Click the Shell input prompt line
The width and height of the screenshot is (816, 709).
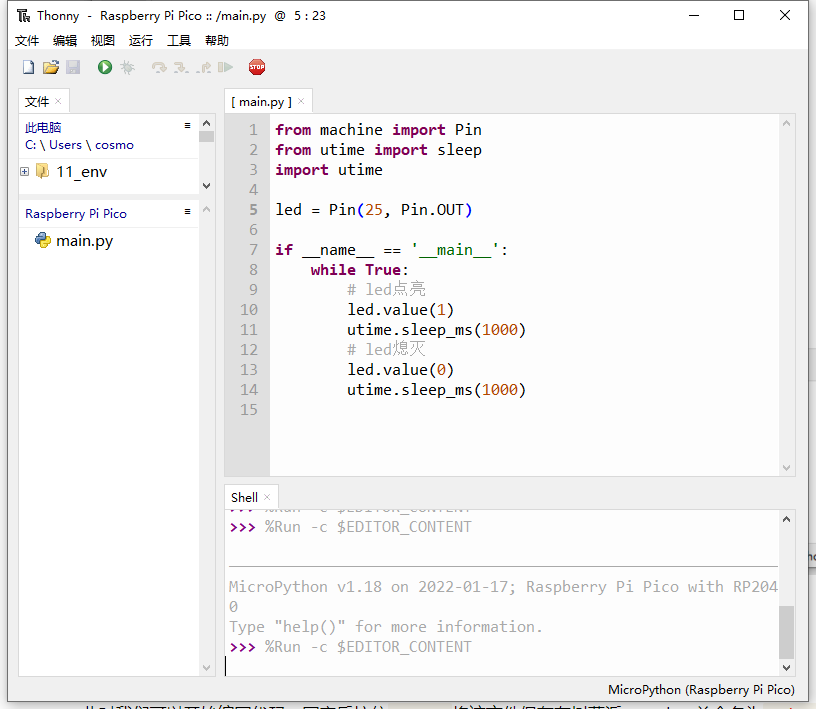tap(502, 666)
